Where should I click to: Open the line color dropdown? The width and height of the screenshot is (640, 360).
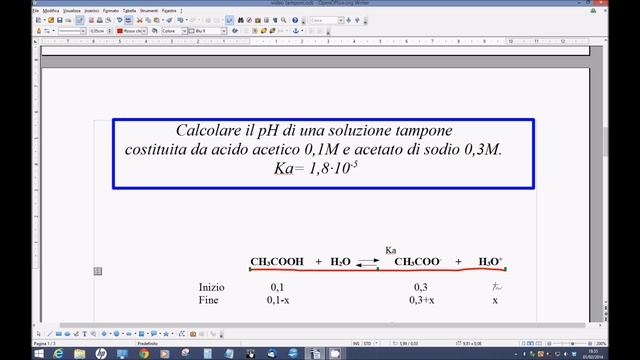(x=144, y=31)
